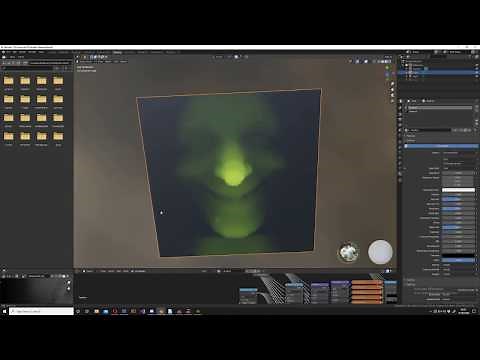Toggle the camera view icon

click(x=392, y=95)
